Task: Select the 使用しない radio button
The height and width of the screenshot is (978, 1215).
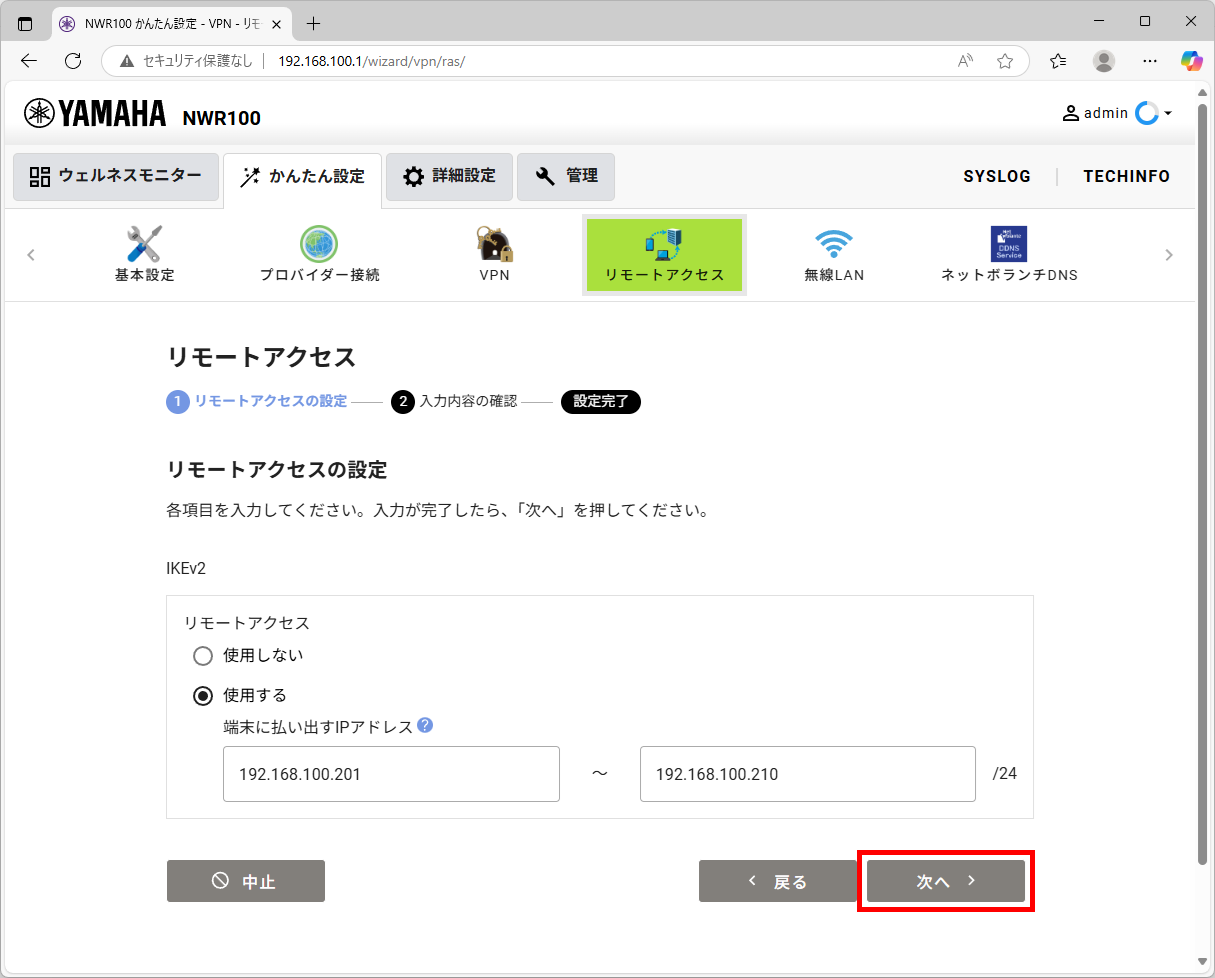Action: click(x=203, y=656)
